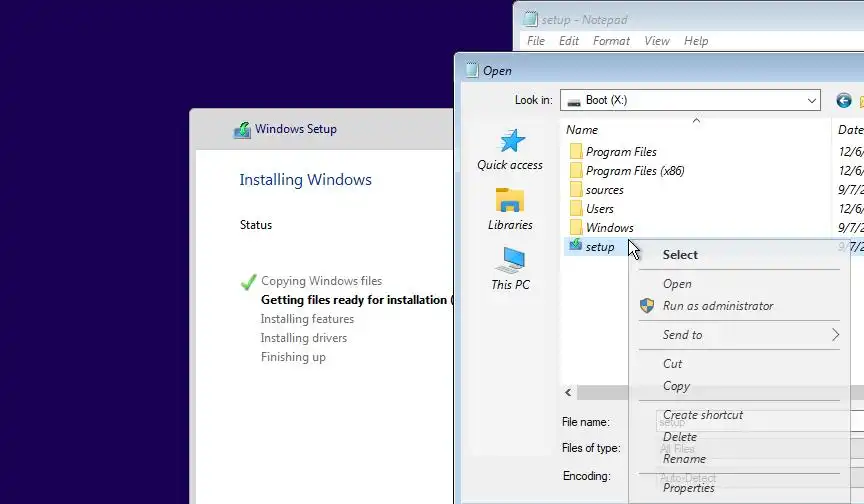The height and width of the screenshot is (504, 864).
Task: Open the Quick access star icon
Action: click(x=512, y=141)
